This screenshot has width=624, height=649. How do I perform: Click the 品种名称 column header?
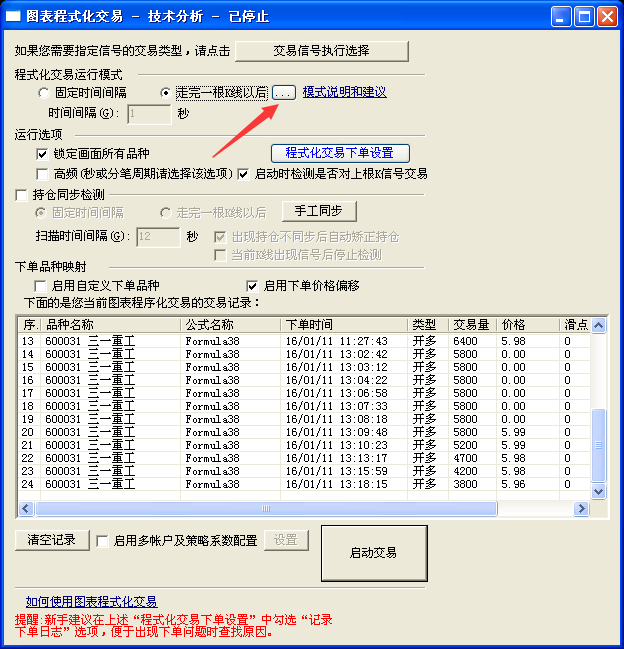pos(110,325)
